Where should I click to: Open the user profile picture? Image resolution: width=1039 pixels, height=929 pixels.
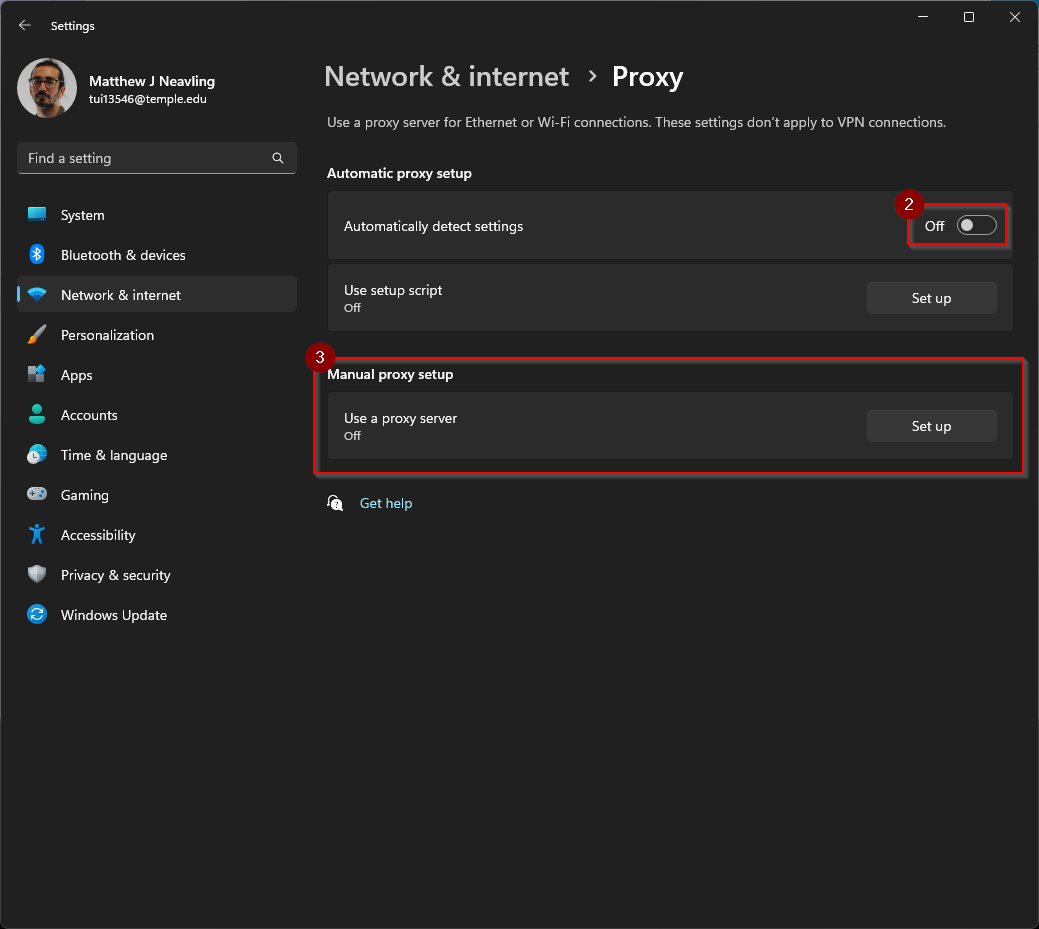(47, 88)
